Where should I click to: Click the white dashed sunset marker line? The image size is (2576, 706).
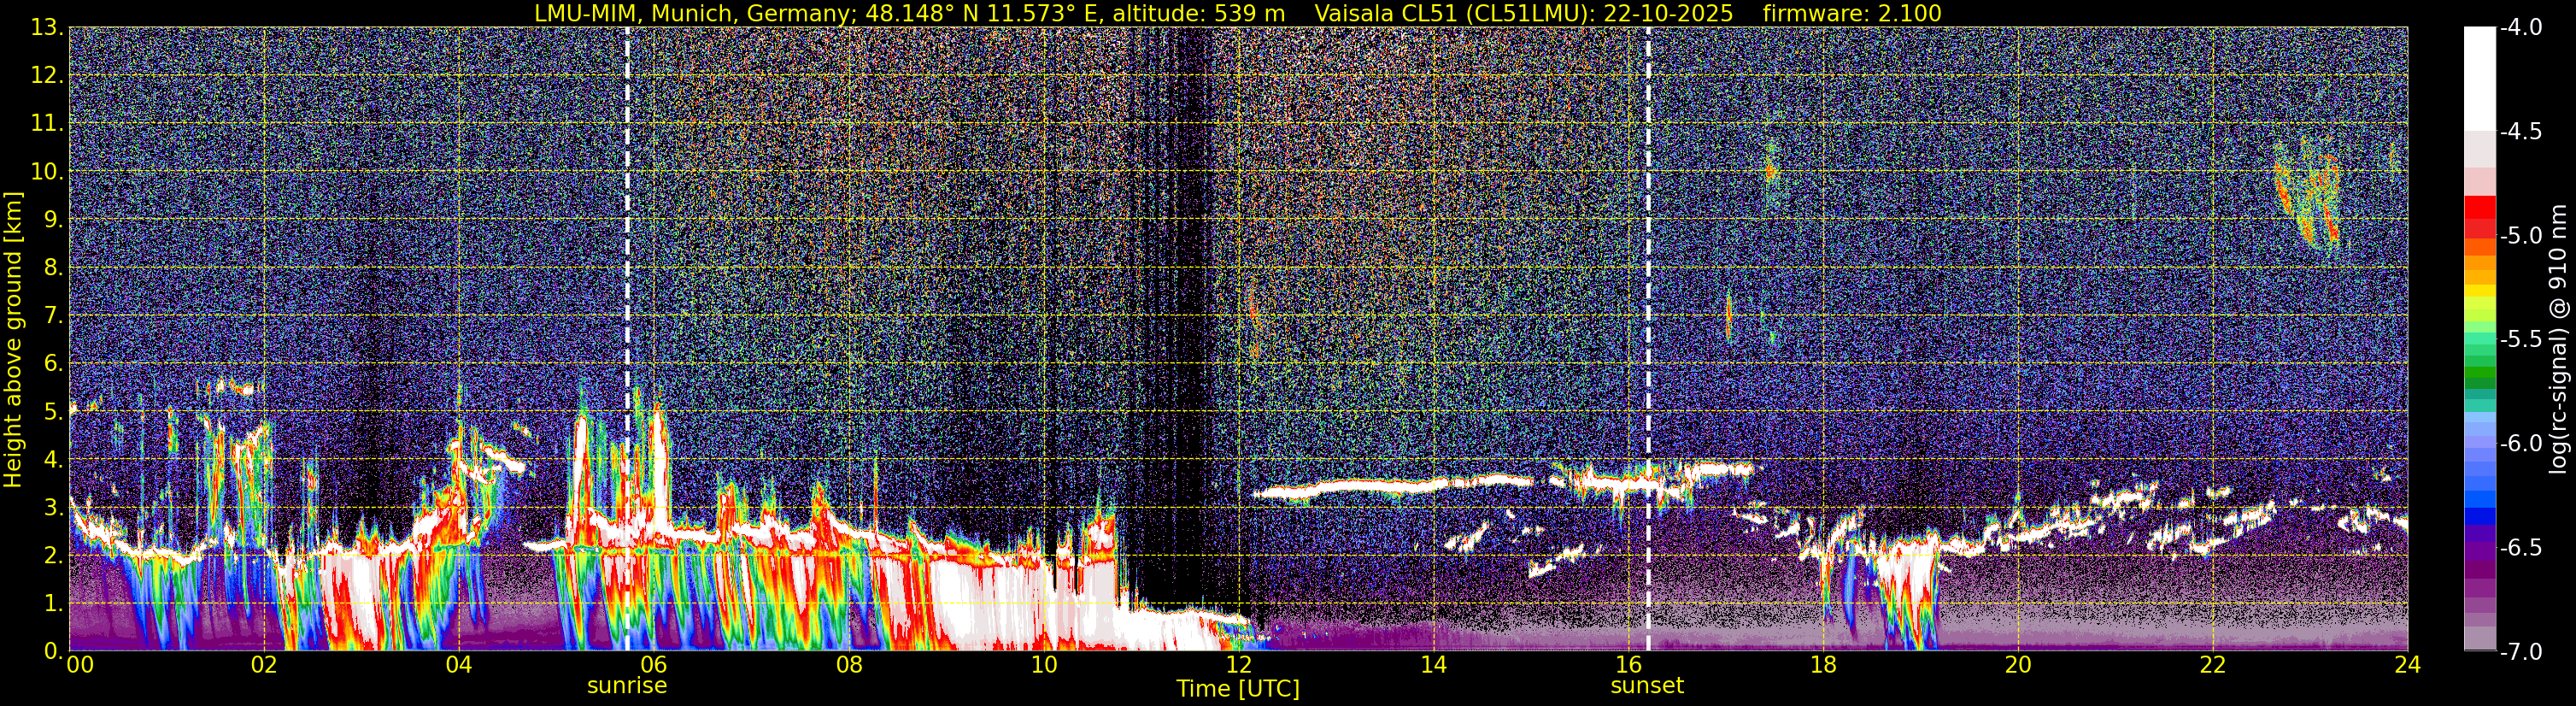(1647, 339)
